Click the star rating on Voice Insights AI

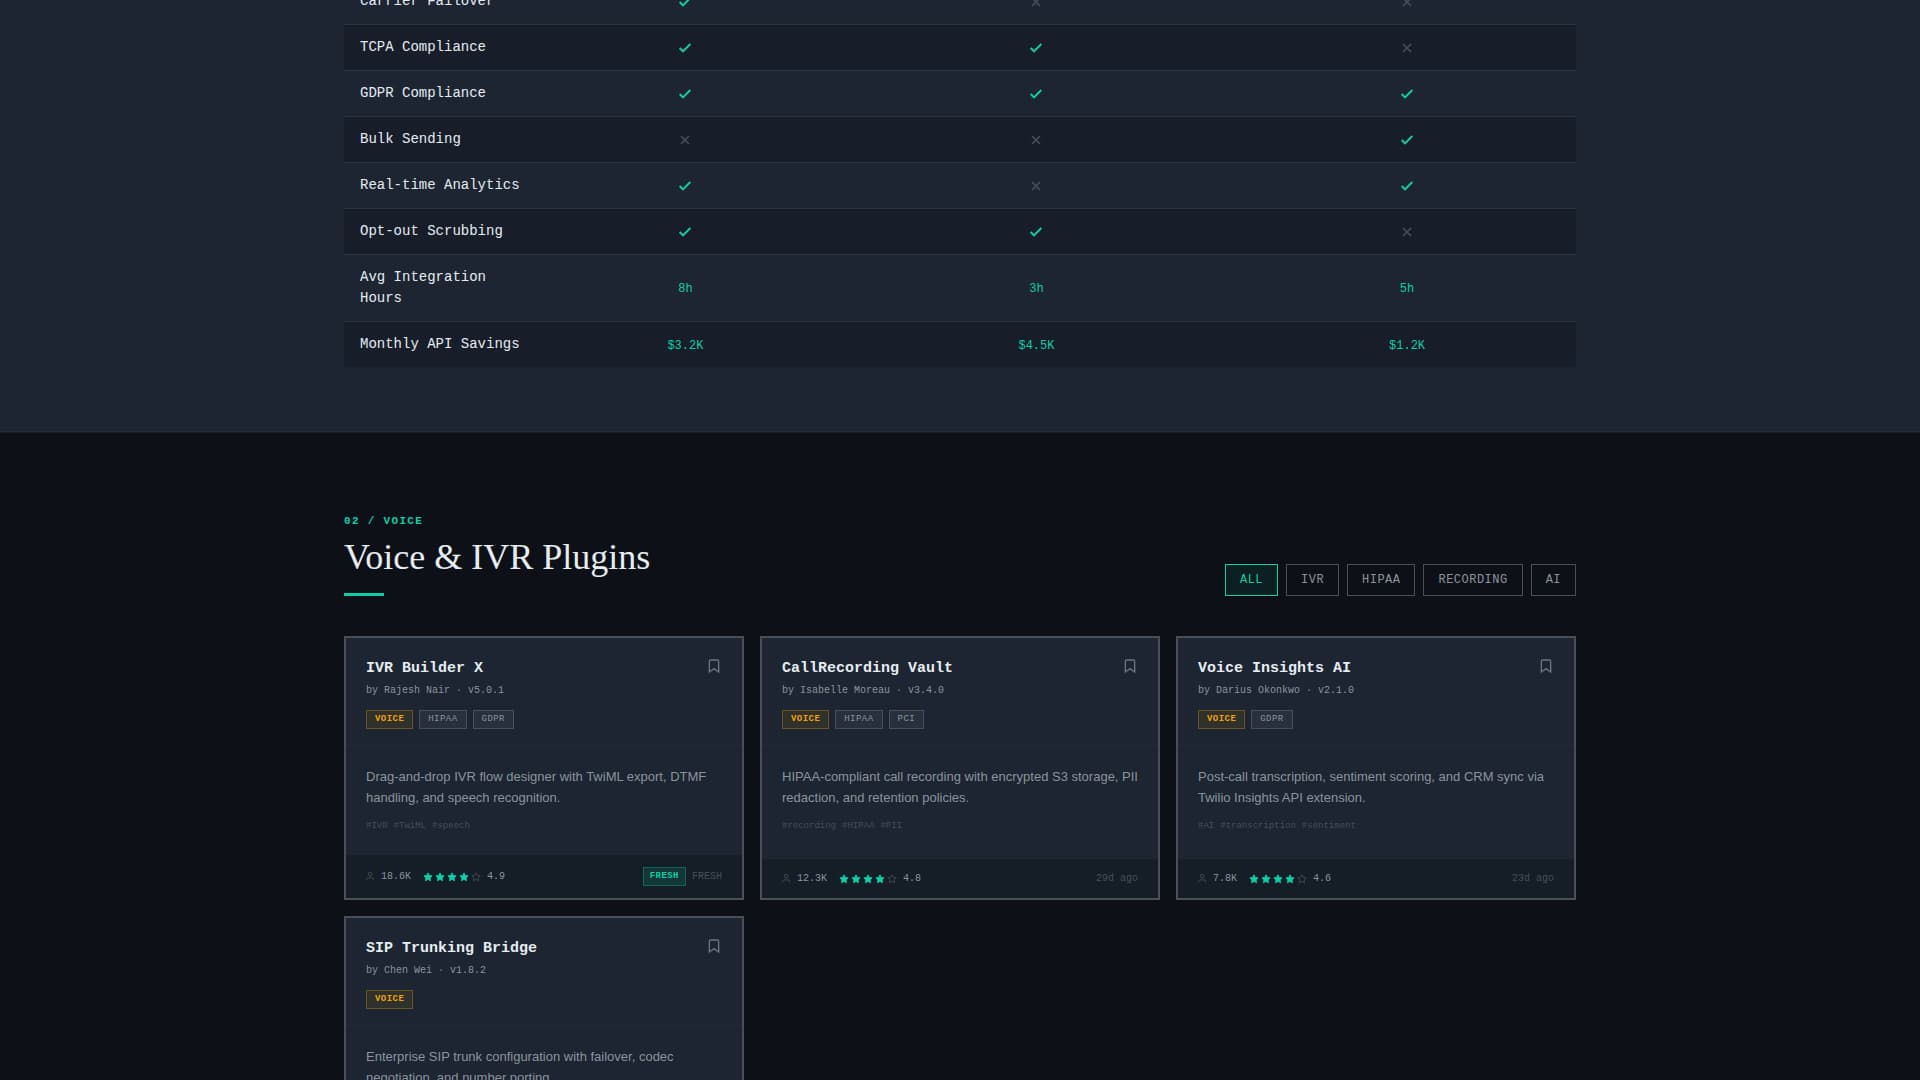pos(1278,879)
